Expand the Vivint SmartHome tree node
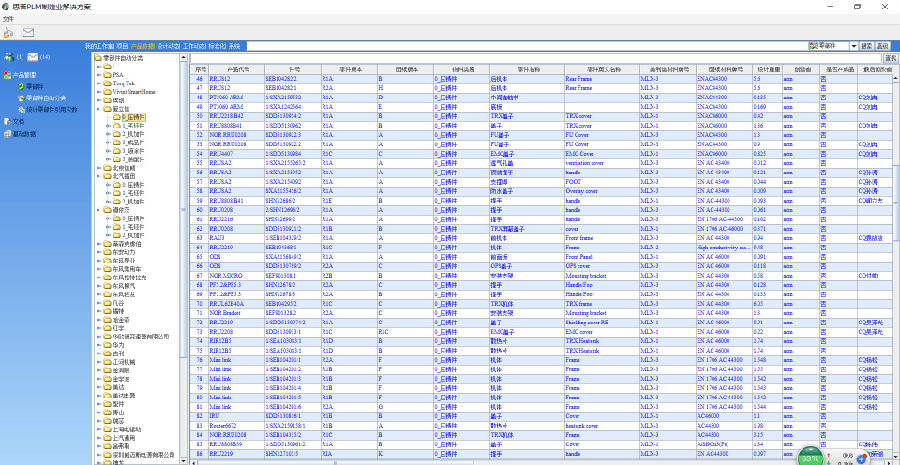900x465 pixels. [99, 92]
